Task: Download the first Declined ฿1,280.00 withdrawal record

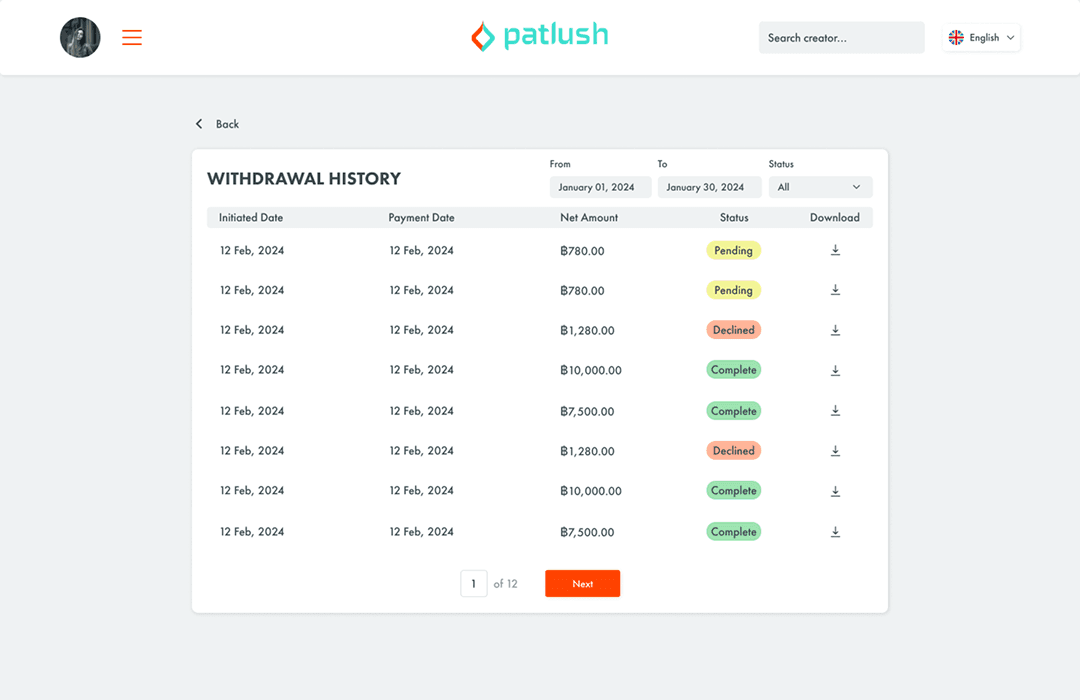Action: click(x=836, y=330)
